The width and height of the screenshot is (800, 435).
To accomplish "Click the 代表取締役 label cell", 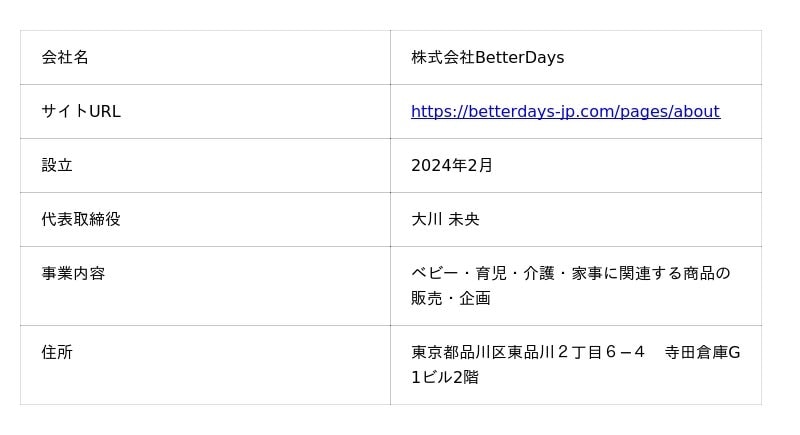I will (x=81, y=220).
